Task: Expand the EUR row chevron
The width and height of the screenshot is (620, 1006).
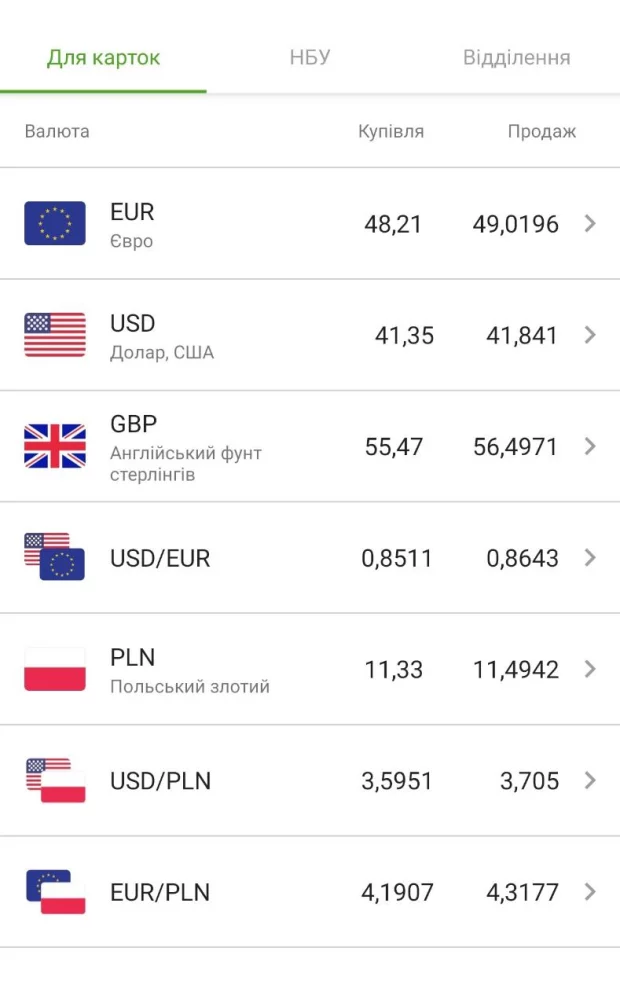Action: click(x=590, y=223)
